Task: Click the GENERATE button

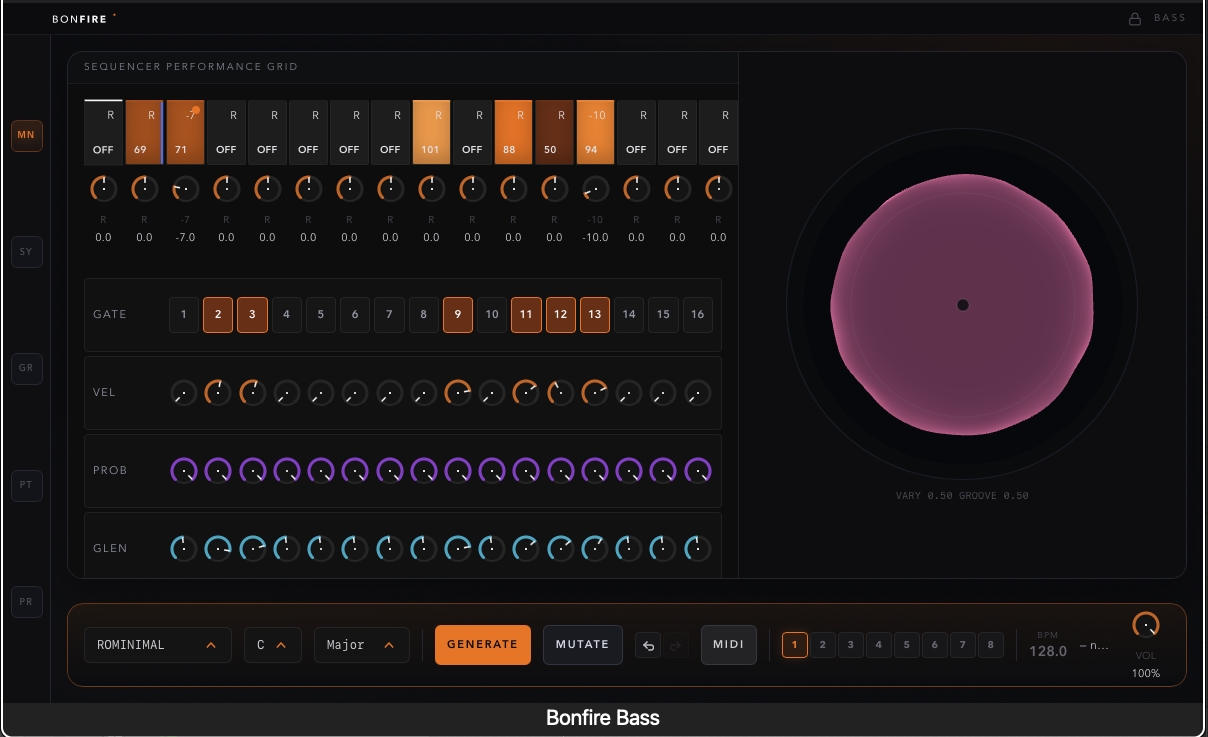Action: click(483, 645)
